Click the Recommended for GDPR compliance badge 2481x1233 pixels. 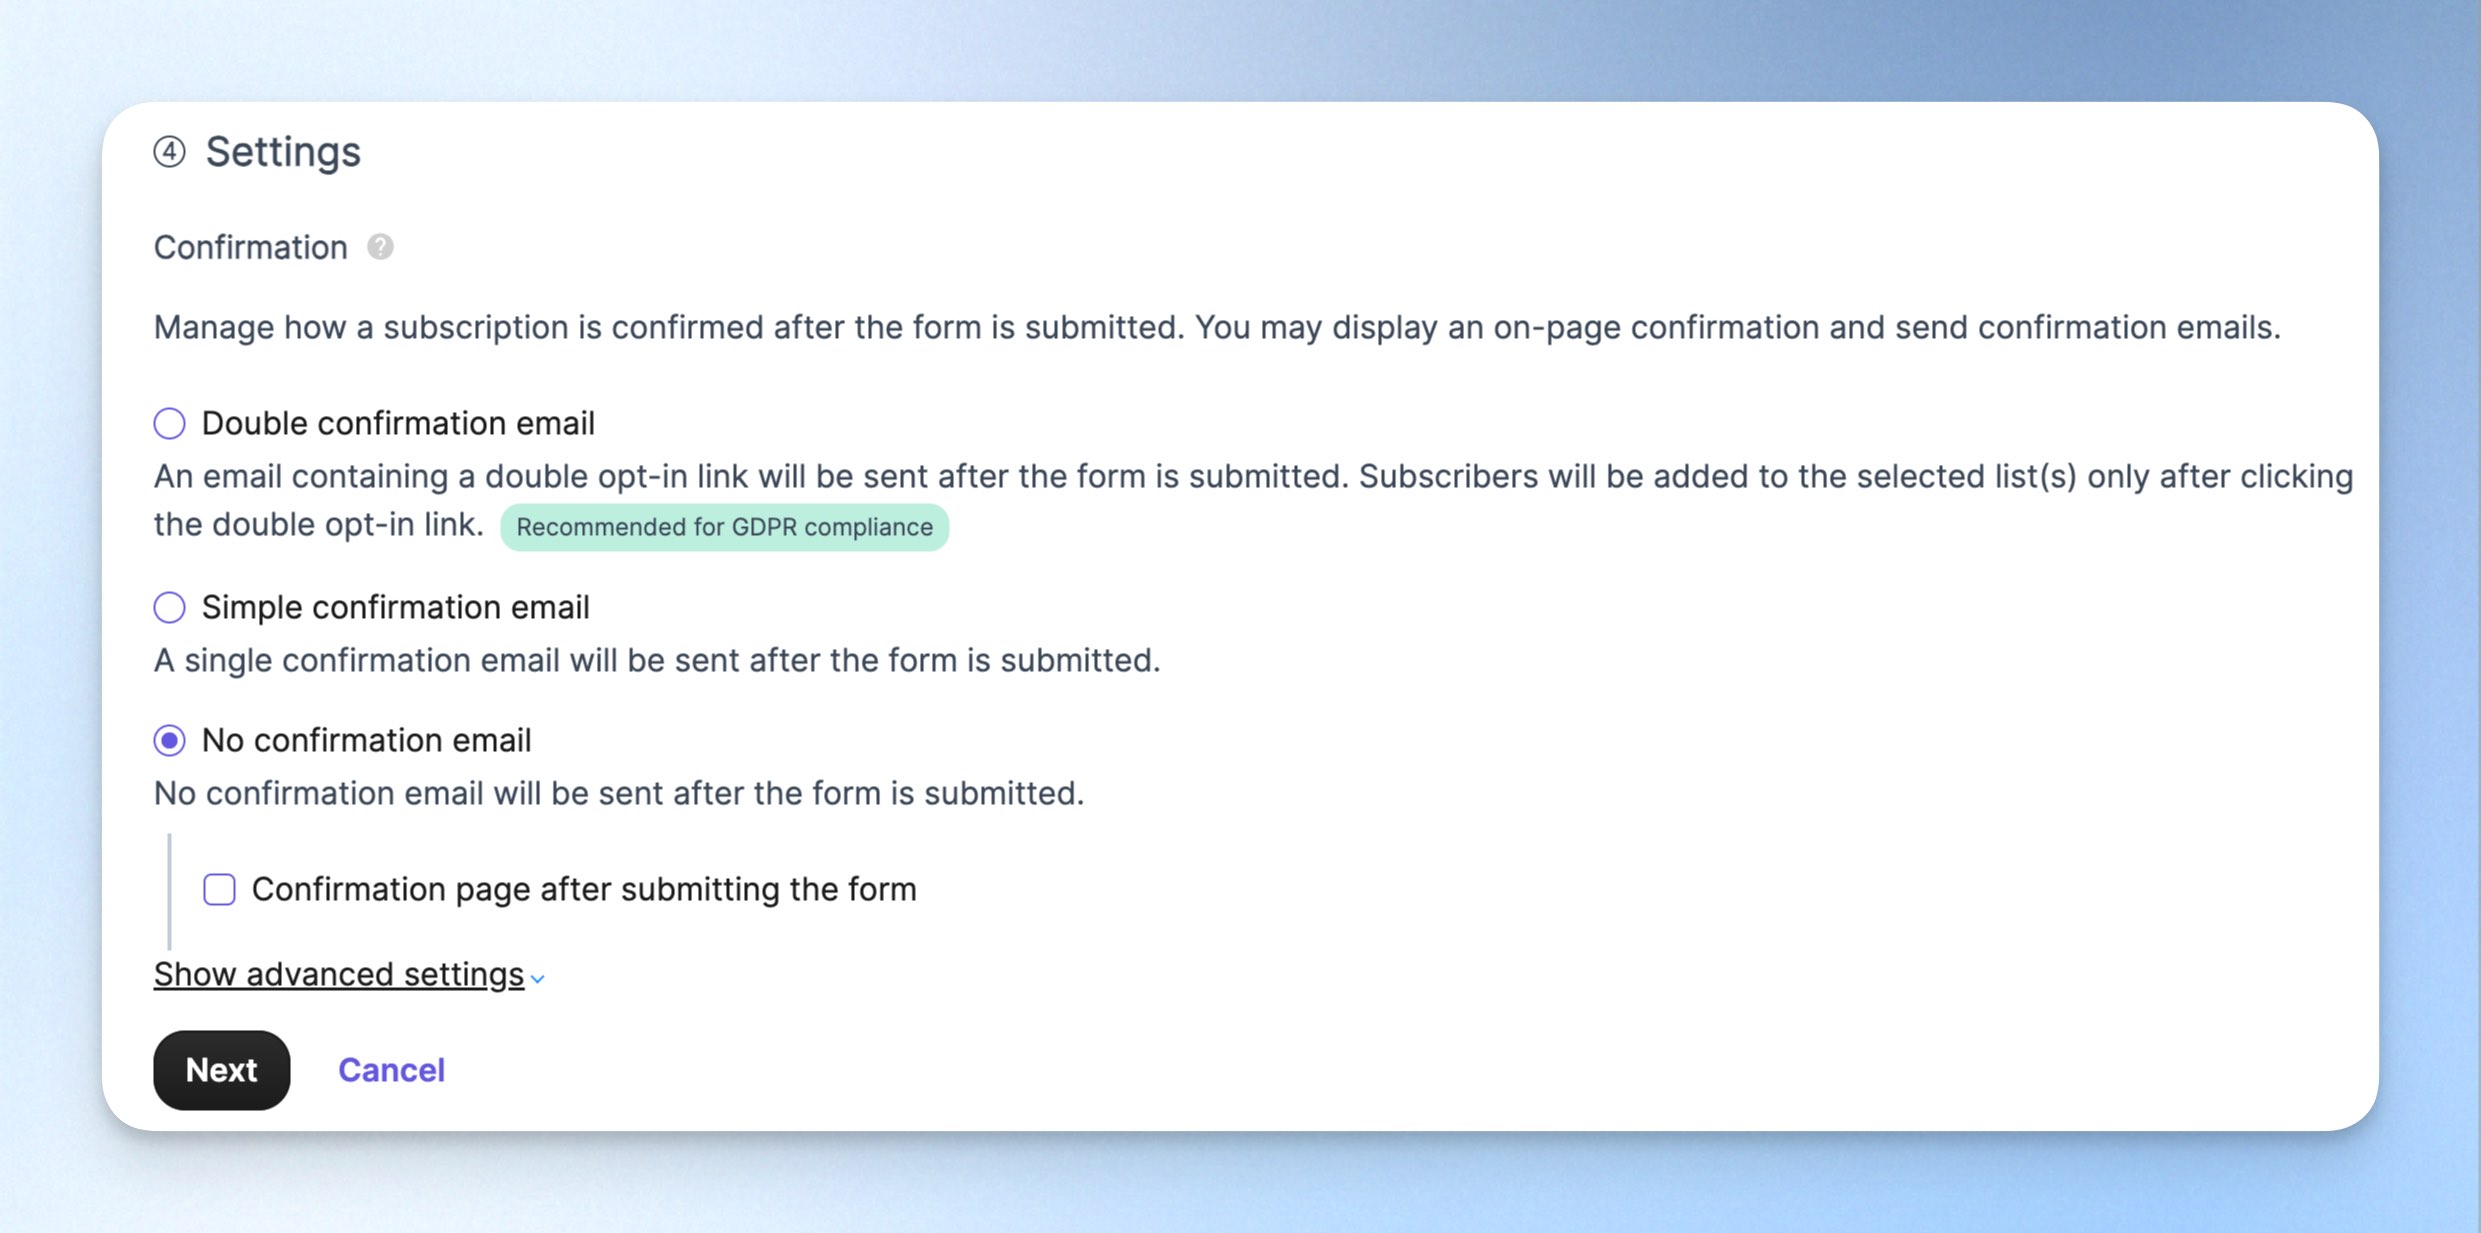click(725, 527)
